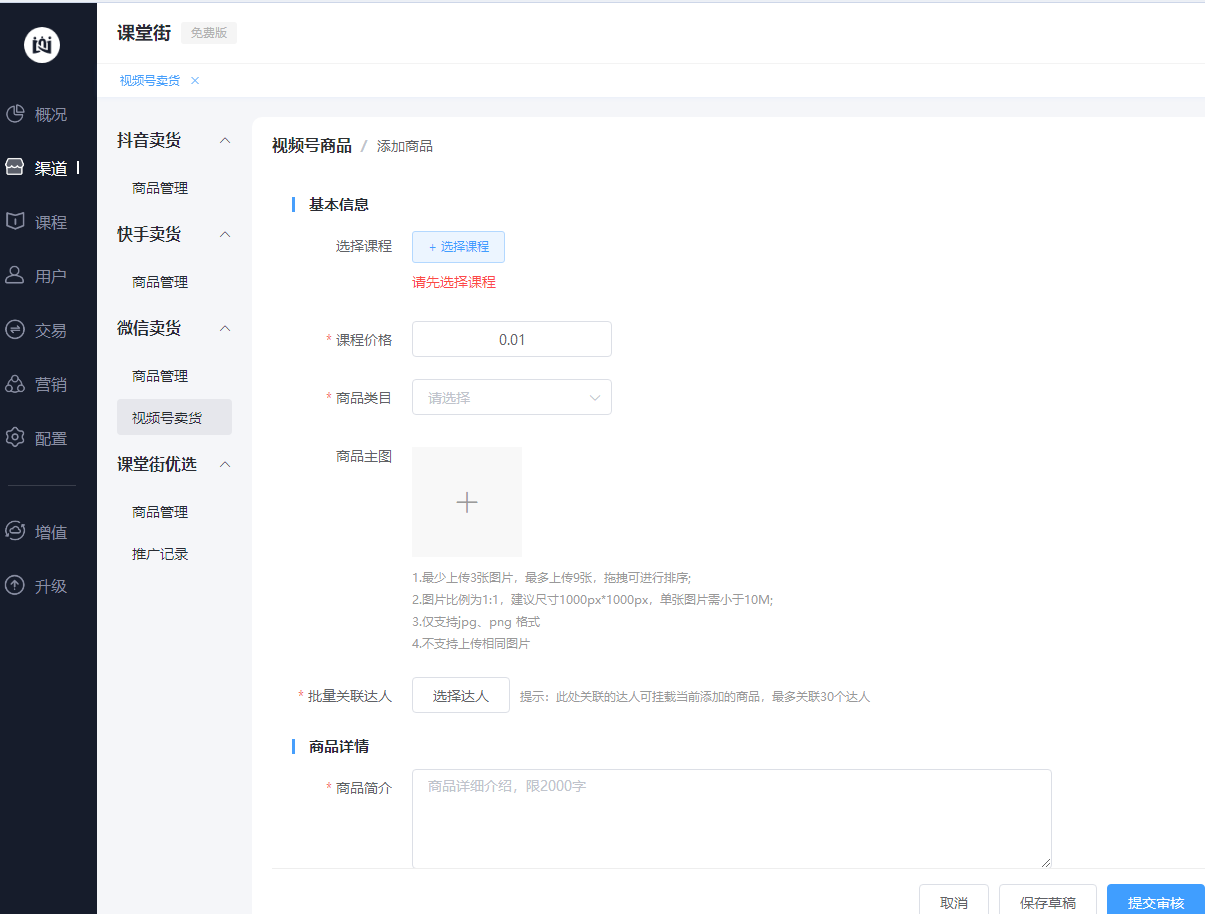The width and height of the screenshot is (1205, 914).
Task: Click the 用户 person icon
Action: 15,276
